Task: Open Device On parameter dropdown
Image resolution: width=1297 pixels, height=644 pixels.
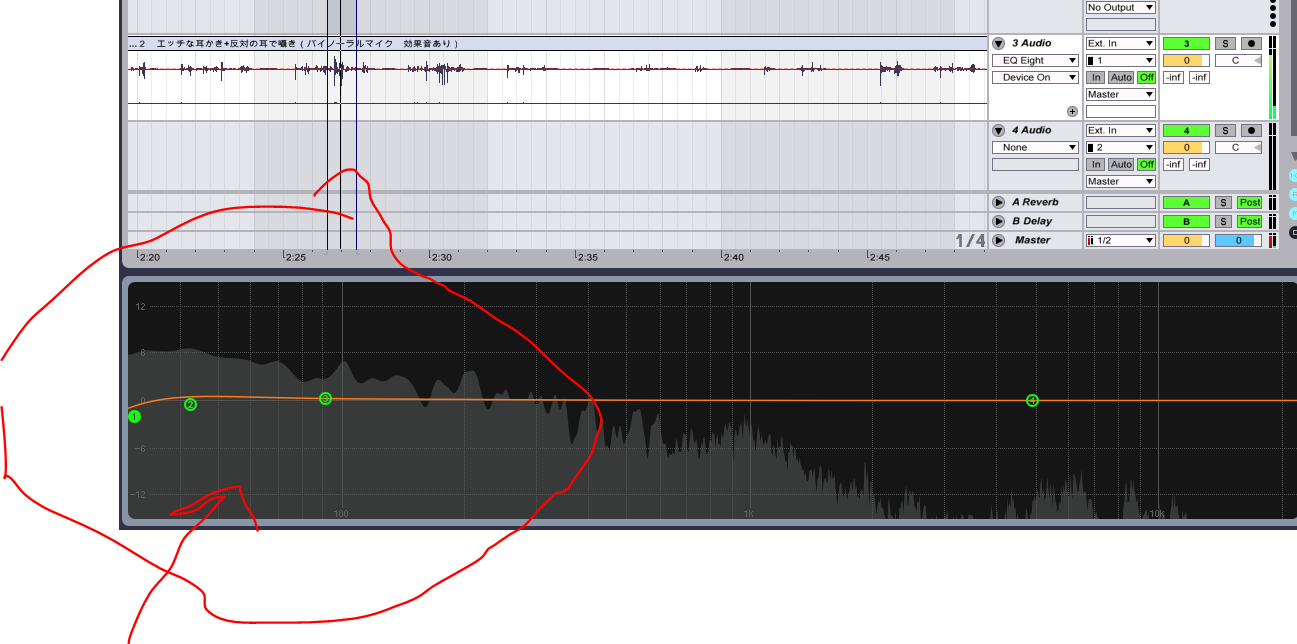Action: point(1035,78)
